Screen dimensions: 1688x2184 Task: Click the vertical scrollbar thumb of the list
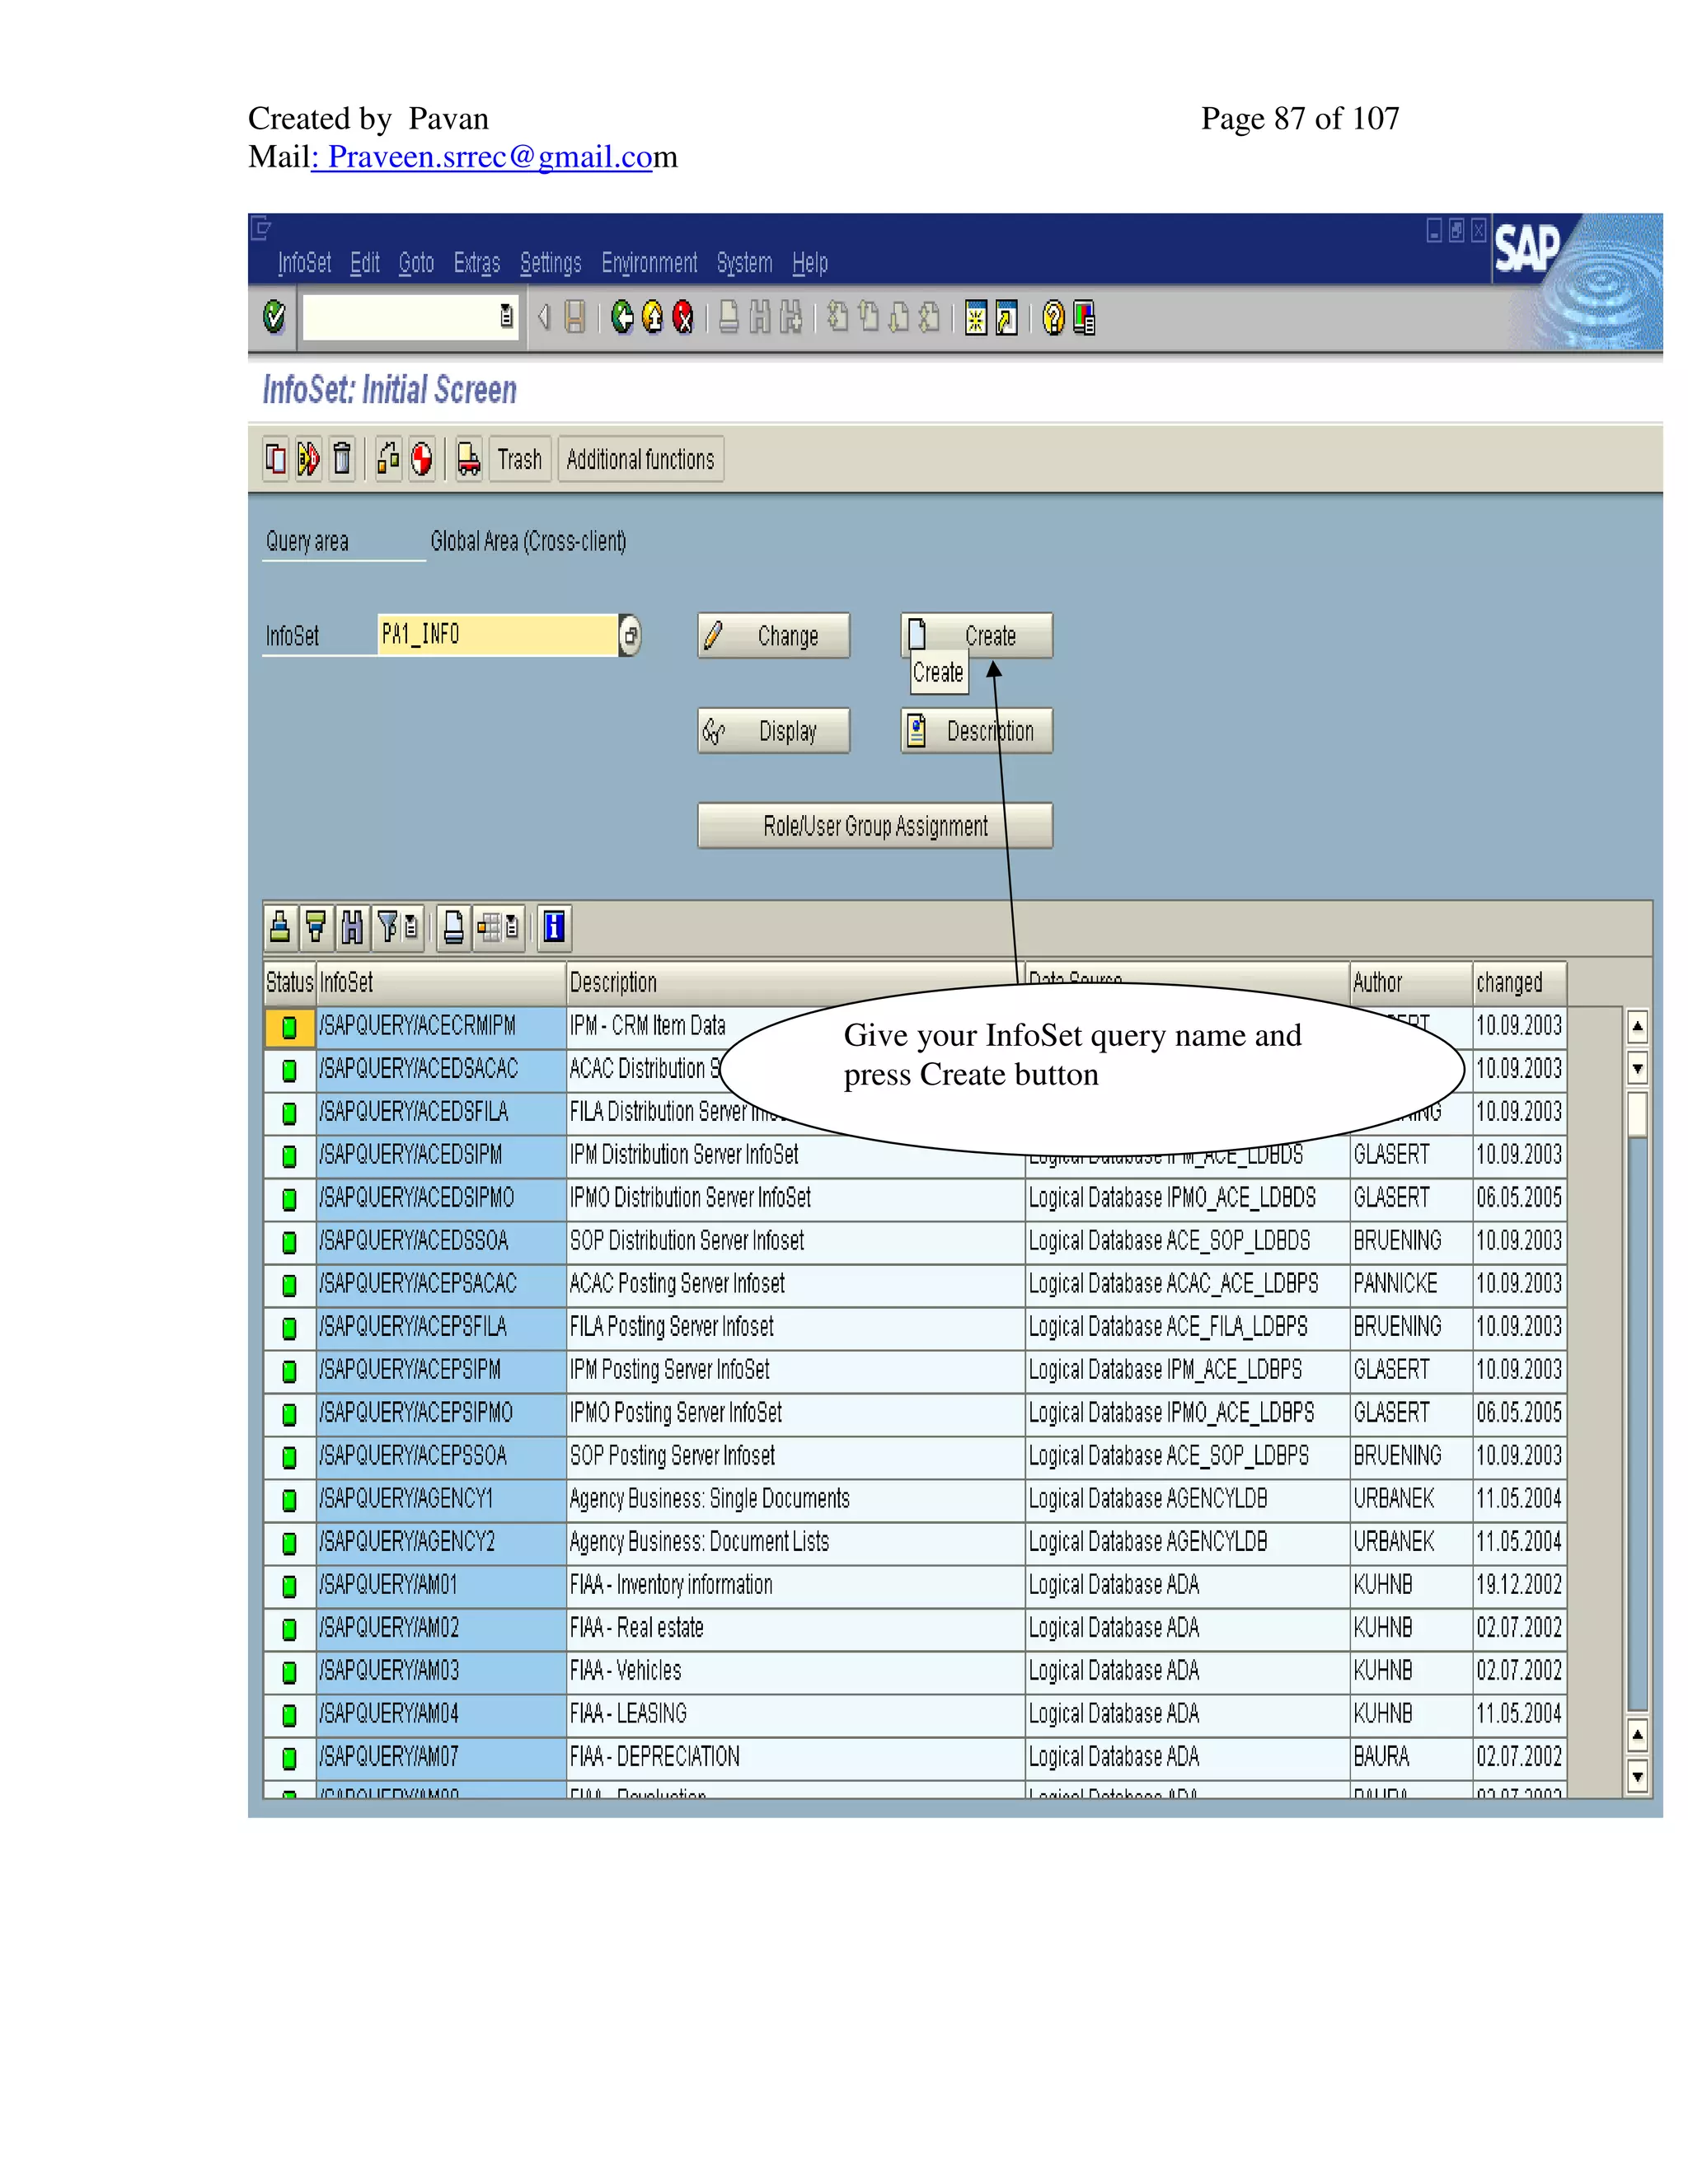[x=1637, y=1114]
